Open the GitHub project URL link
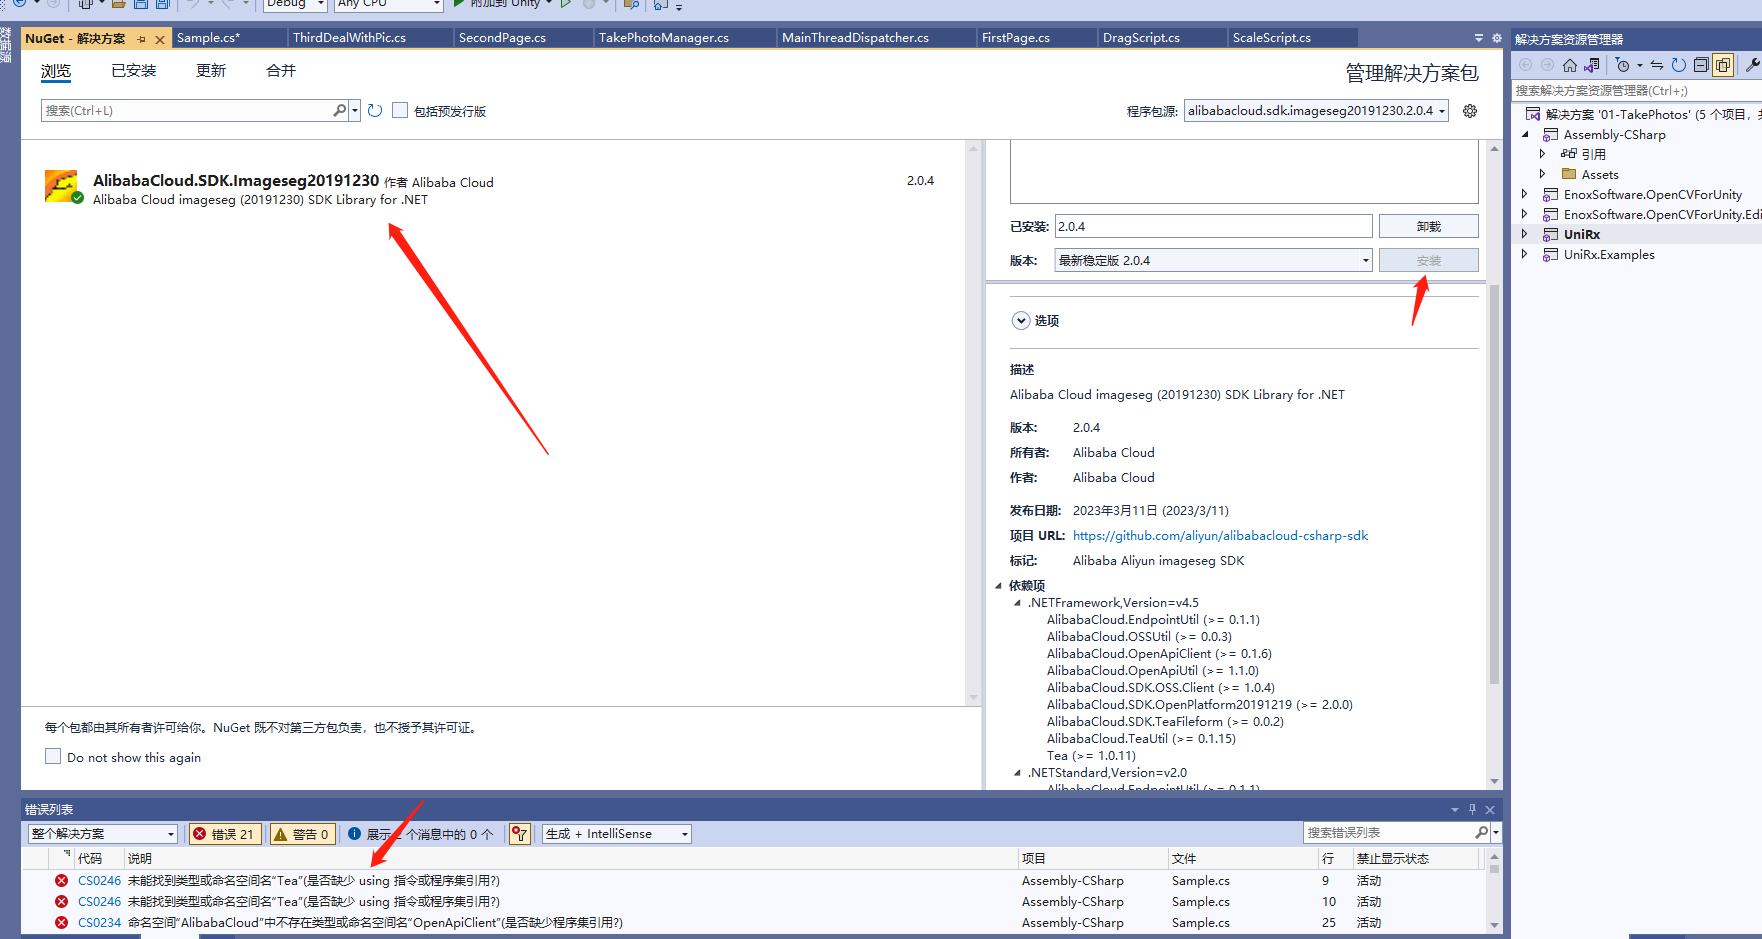Screen dimensions: 1762x939 (x=1220, y=536)
